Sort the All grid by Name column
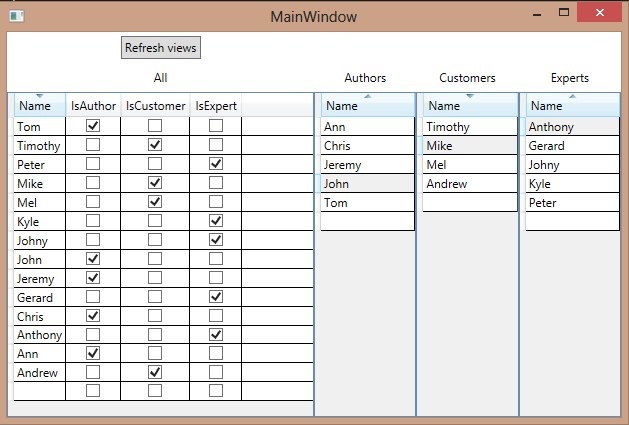Image resolution: width=629 pixels, height=425 pixels. click(36, 106)
